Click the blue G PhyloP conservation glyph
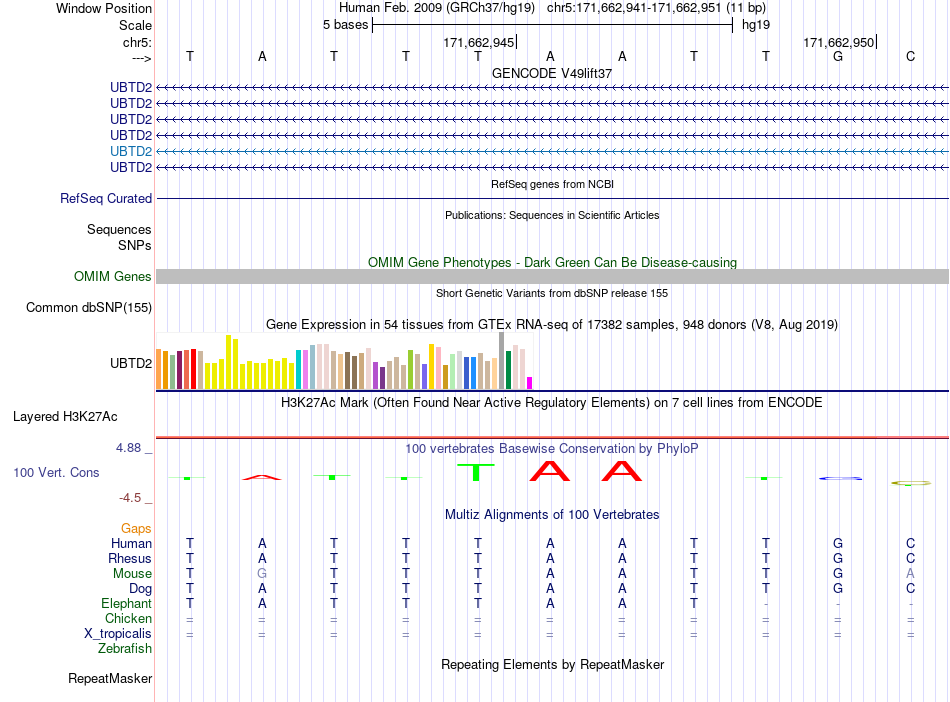Viewport: 950px width, 702px height. click(x=840, y=478)
